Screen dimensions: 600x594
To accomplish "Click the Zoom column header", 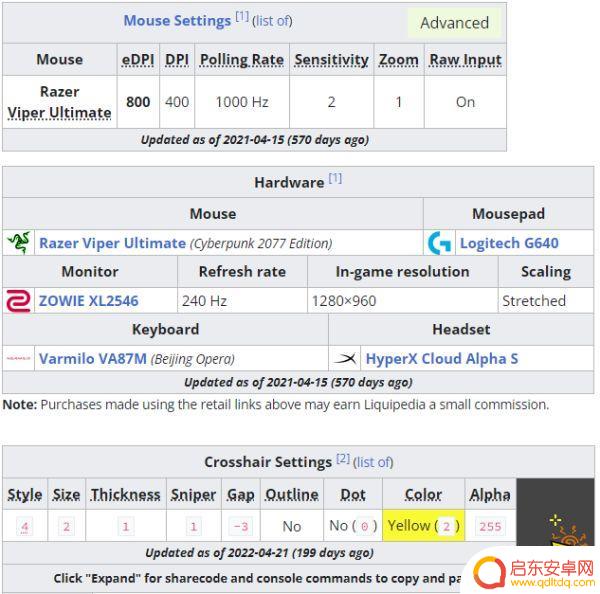I will point(399,60).
